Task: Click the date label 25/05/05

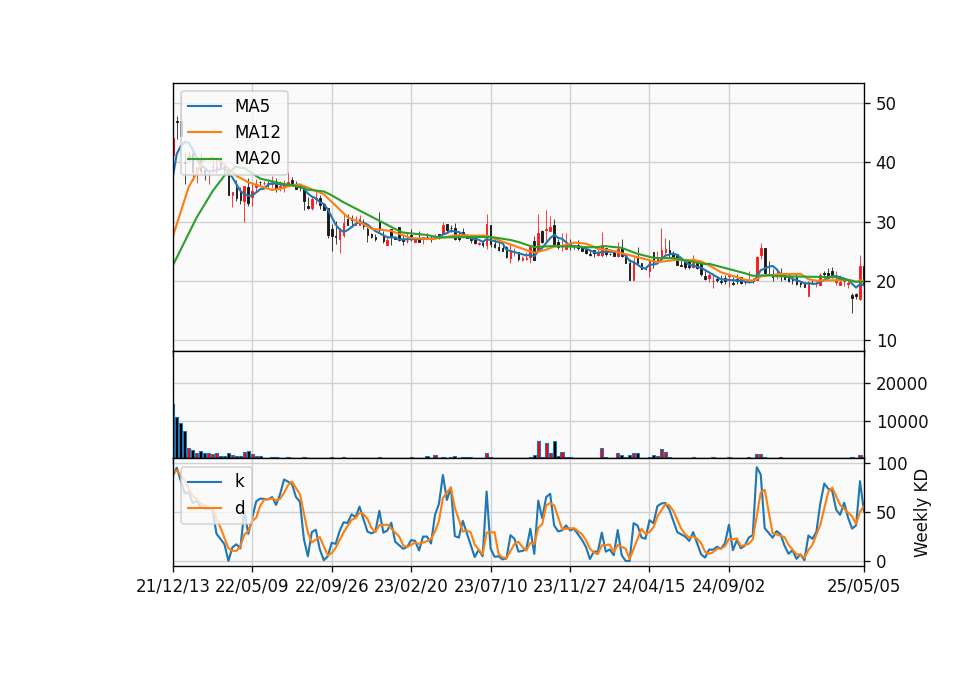Action: 864,586
